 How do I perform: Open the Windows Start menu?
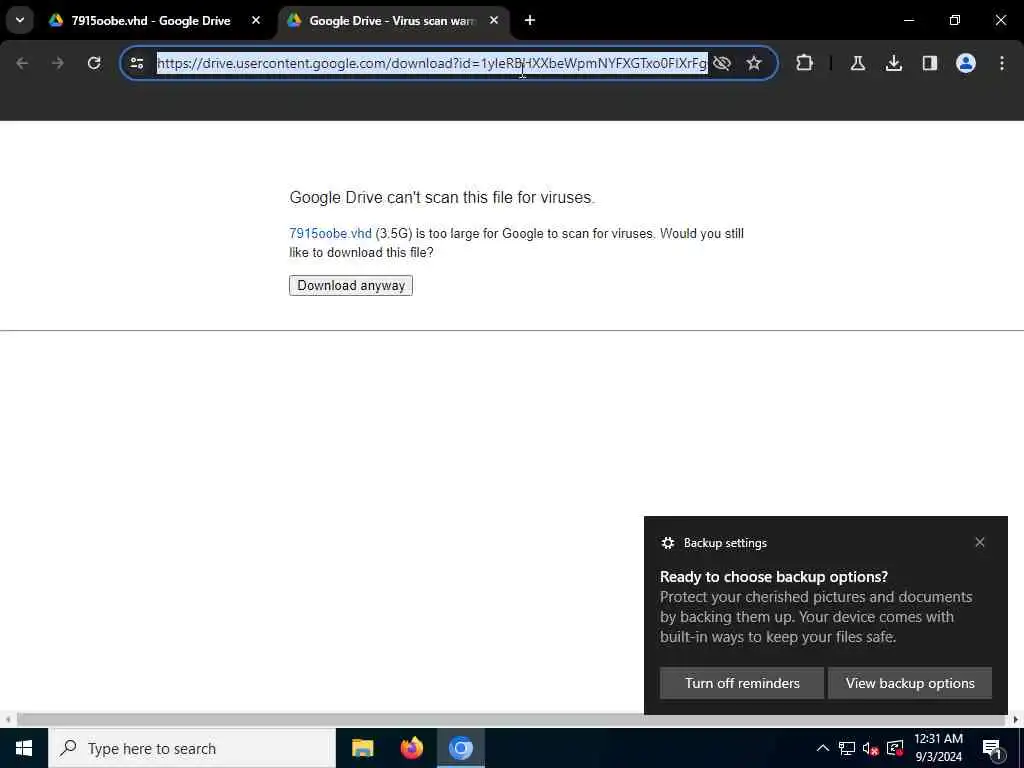click(24, 748)
